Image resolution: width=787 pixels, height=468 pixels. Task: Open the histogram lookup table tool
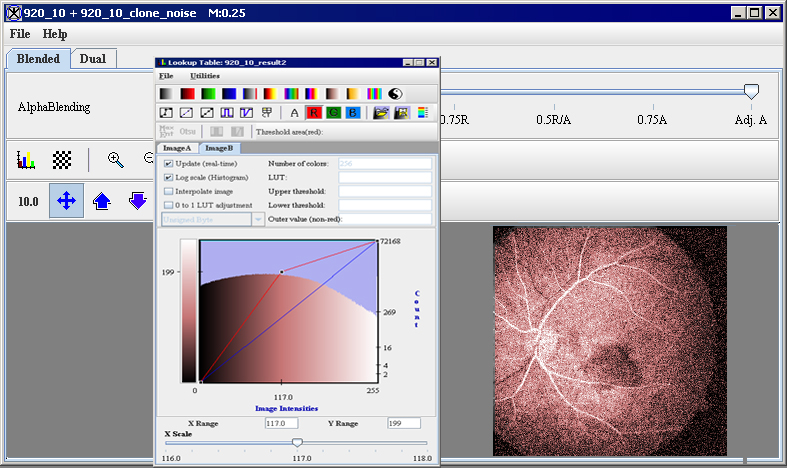(27, 159)
